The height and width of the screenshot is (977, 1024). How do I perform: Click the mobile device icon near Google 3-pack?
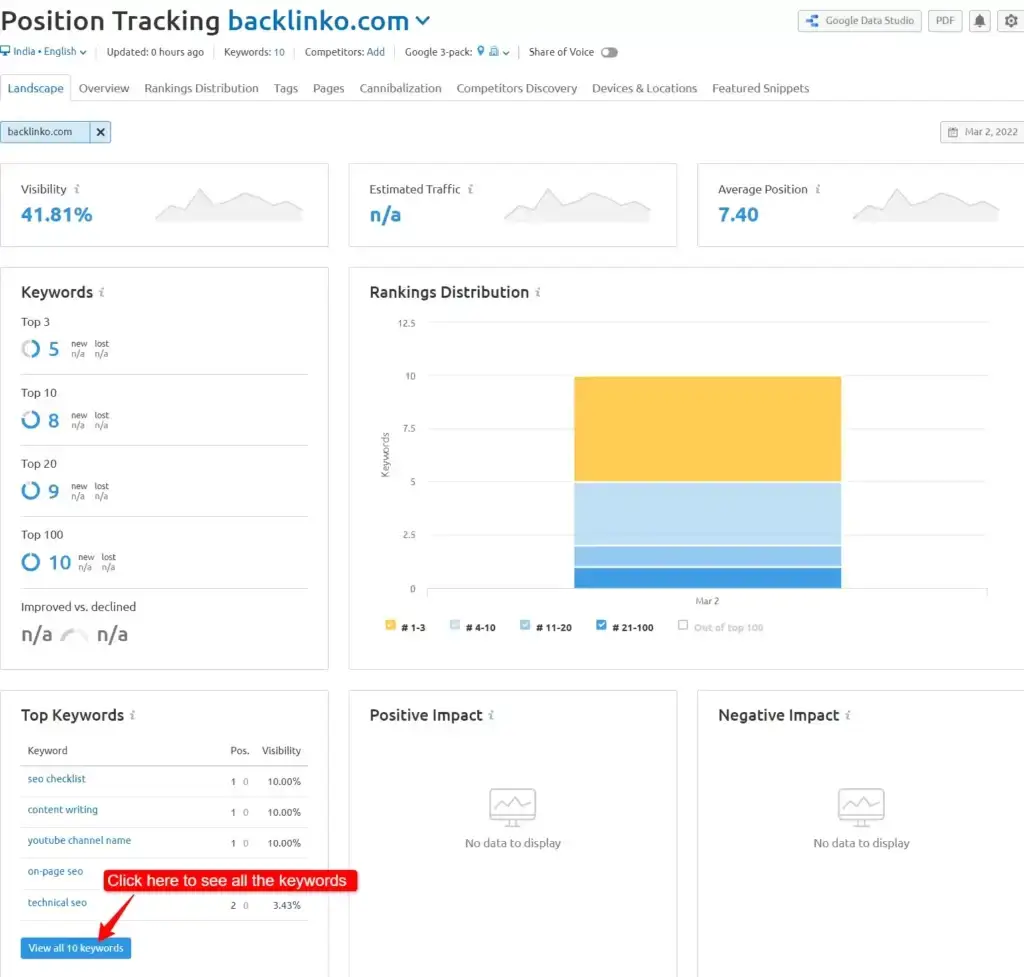click(x=494, y=52)
